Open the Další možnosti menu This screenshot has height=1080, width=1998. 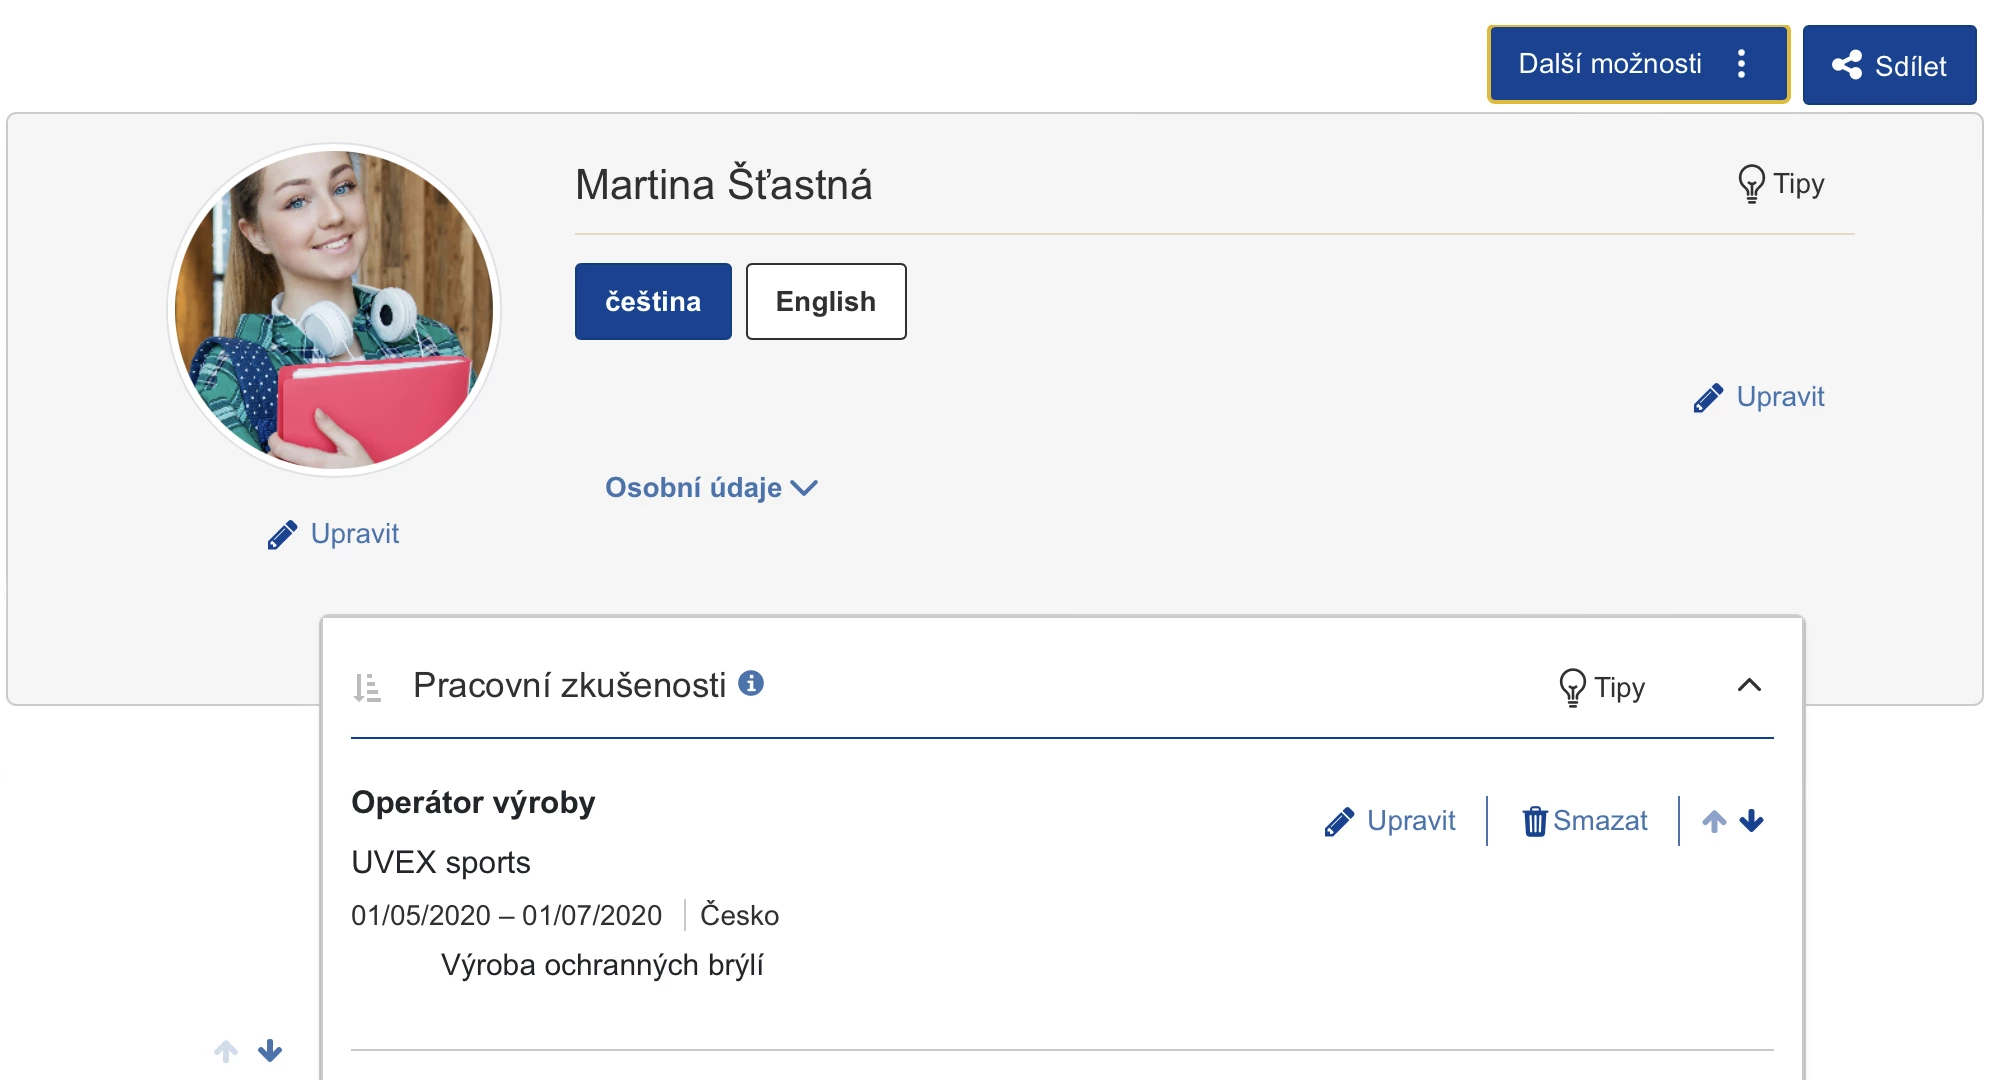click(1637, 64)
